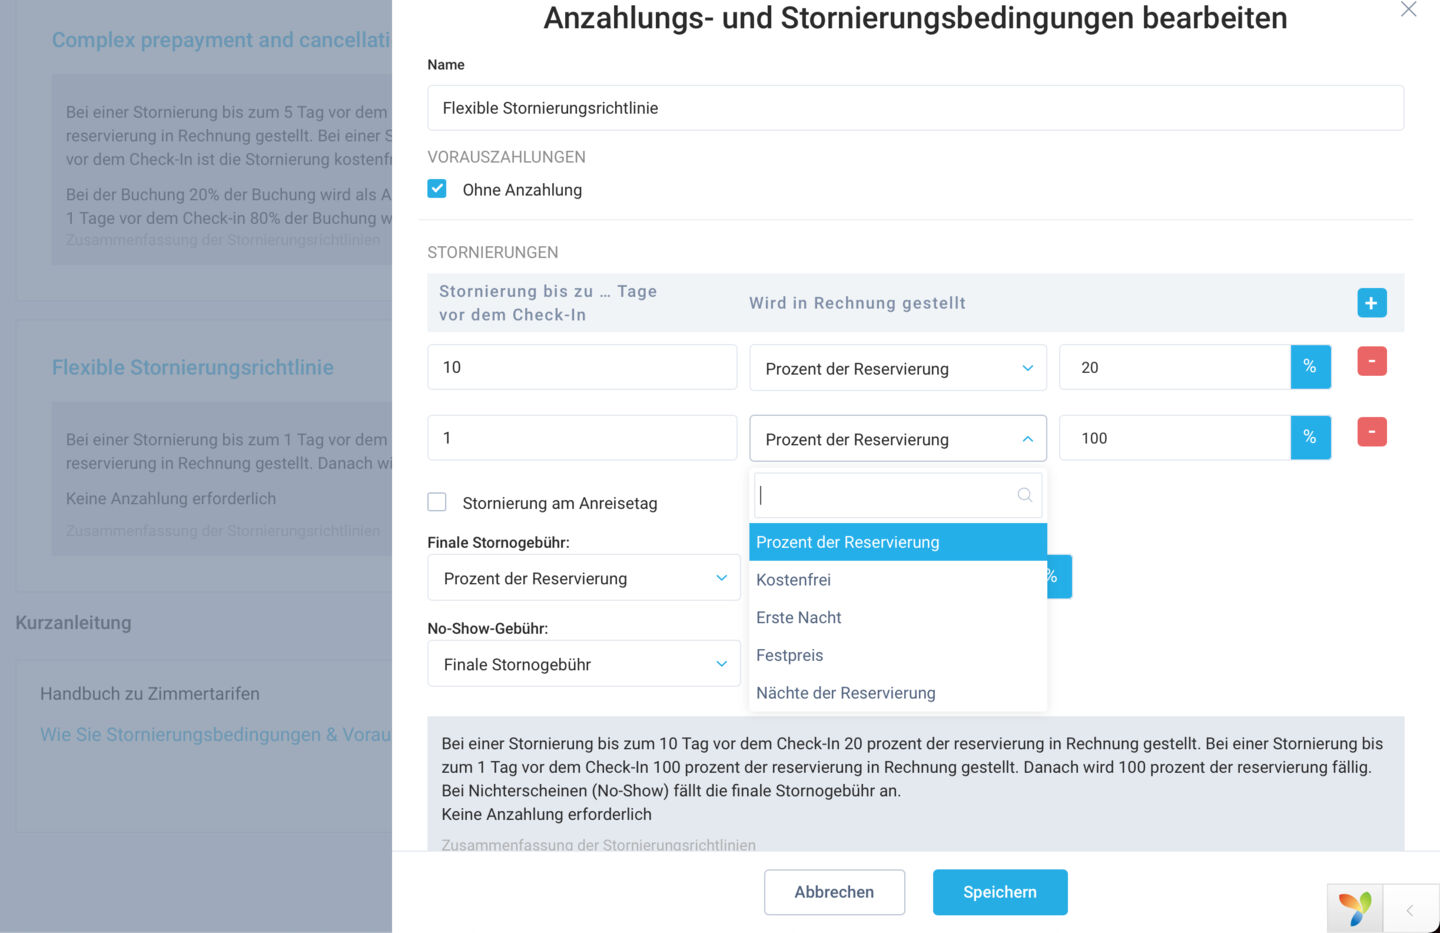Collapse the side widget with the left chevron

tap(1410, 910)
